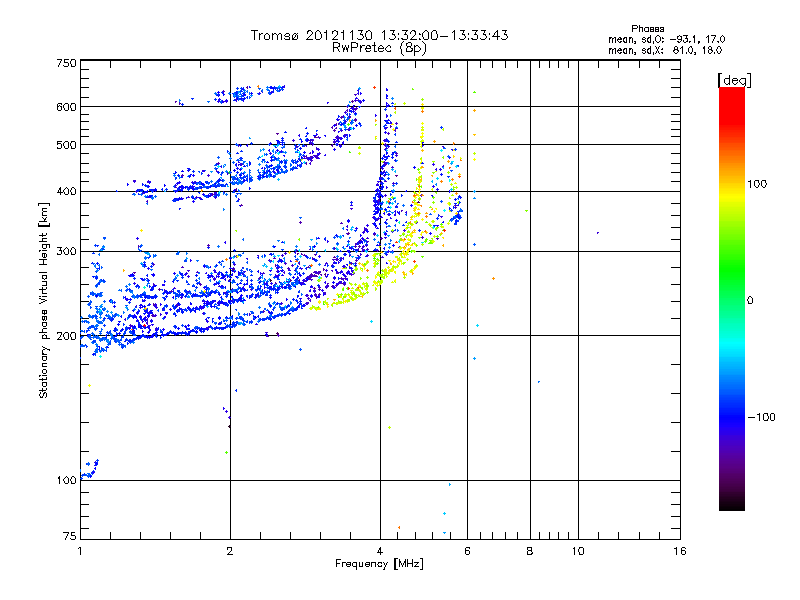Click the x-axis tick label '4'
800x600 pixels.
tap(380, 551)
